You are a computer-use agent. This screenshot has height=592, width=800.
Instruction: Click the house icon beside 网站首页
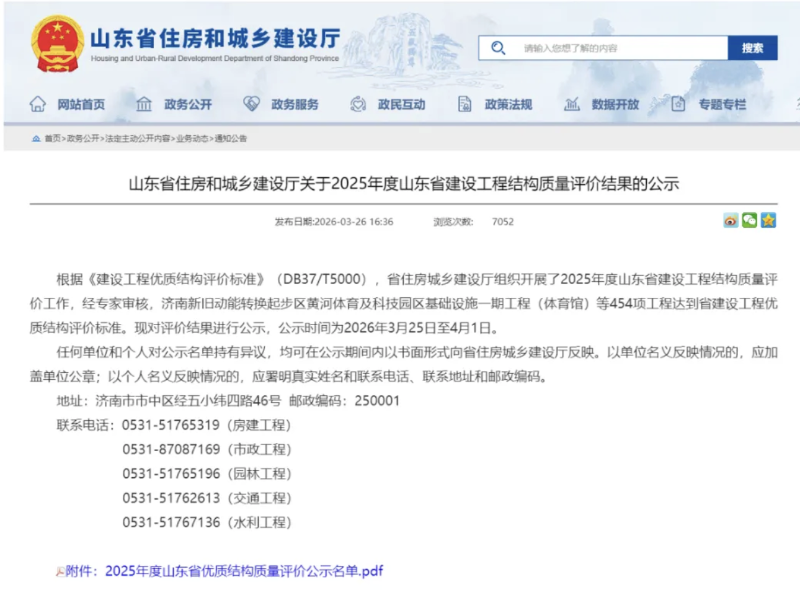tap(38, 104)
